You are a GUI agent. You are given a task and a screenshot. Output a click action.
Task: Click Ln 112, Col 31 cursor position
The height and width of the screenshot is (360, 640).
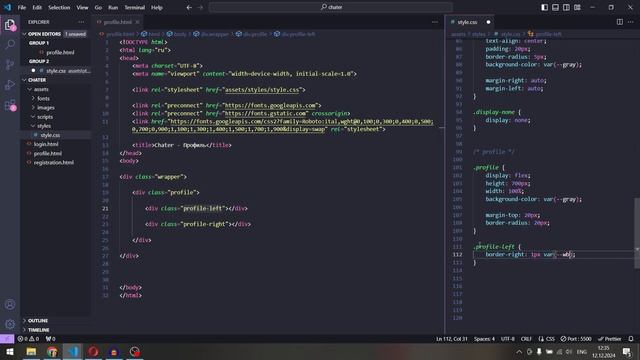pos(451,339)
